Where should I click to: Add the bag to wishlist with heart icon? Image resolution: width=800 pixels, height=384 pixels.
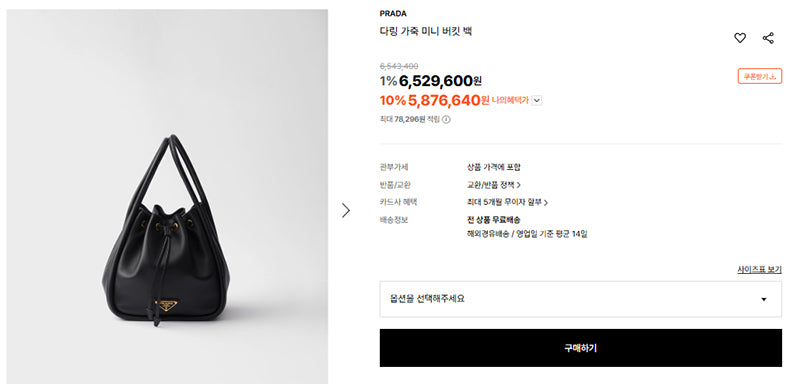coord(740,38)
